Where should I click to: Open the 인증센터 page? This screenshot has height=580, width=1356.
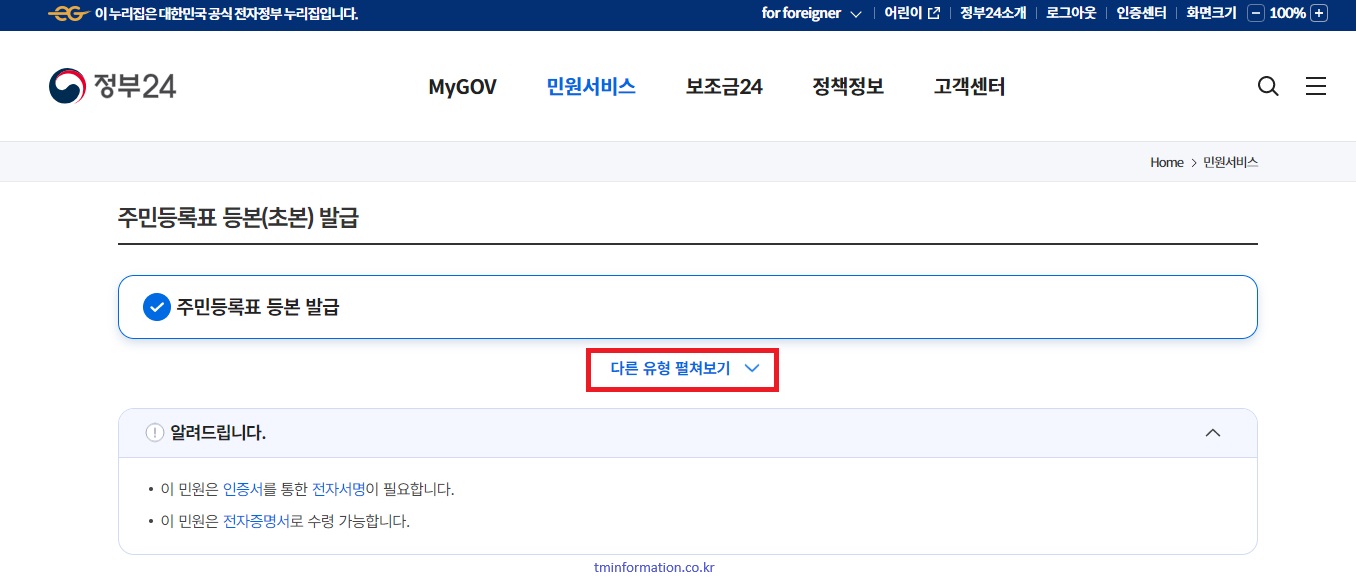click(x=1140, y=13)
